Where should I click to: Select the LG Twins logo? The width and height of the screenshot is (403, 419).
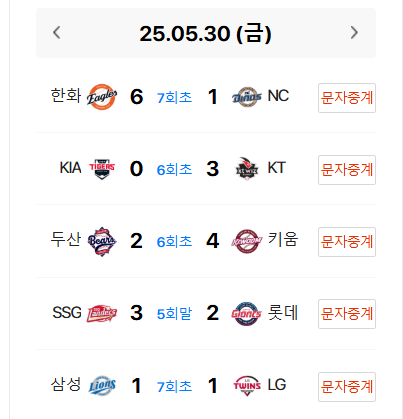coord(247,386)
